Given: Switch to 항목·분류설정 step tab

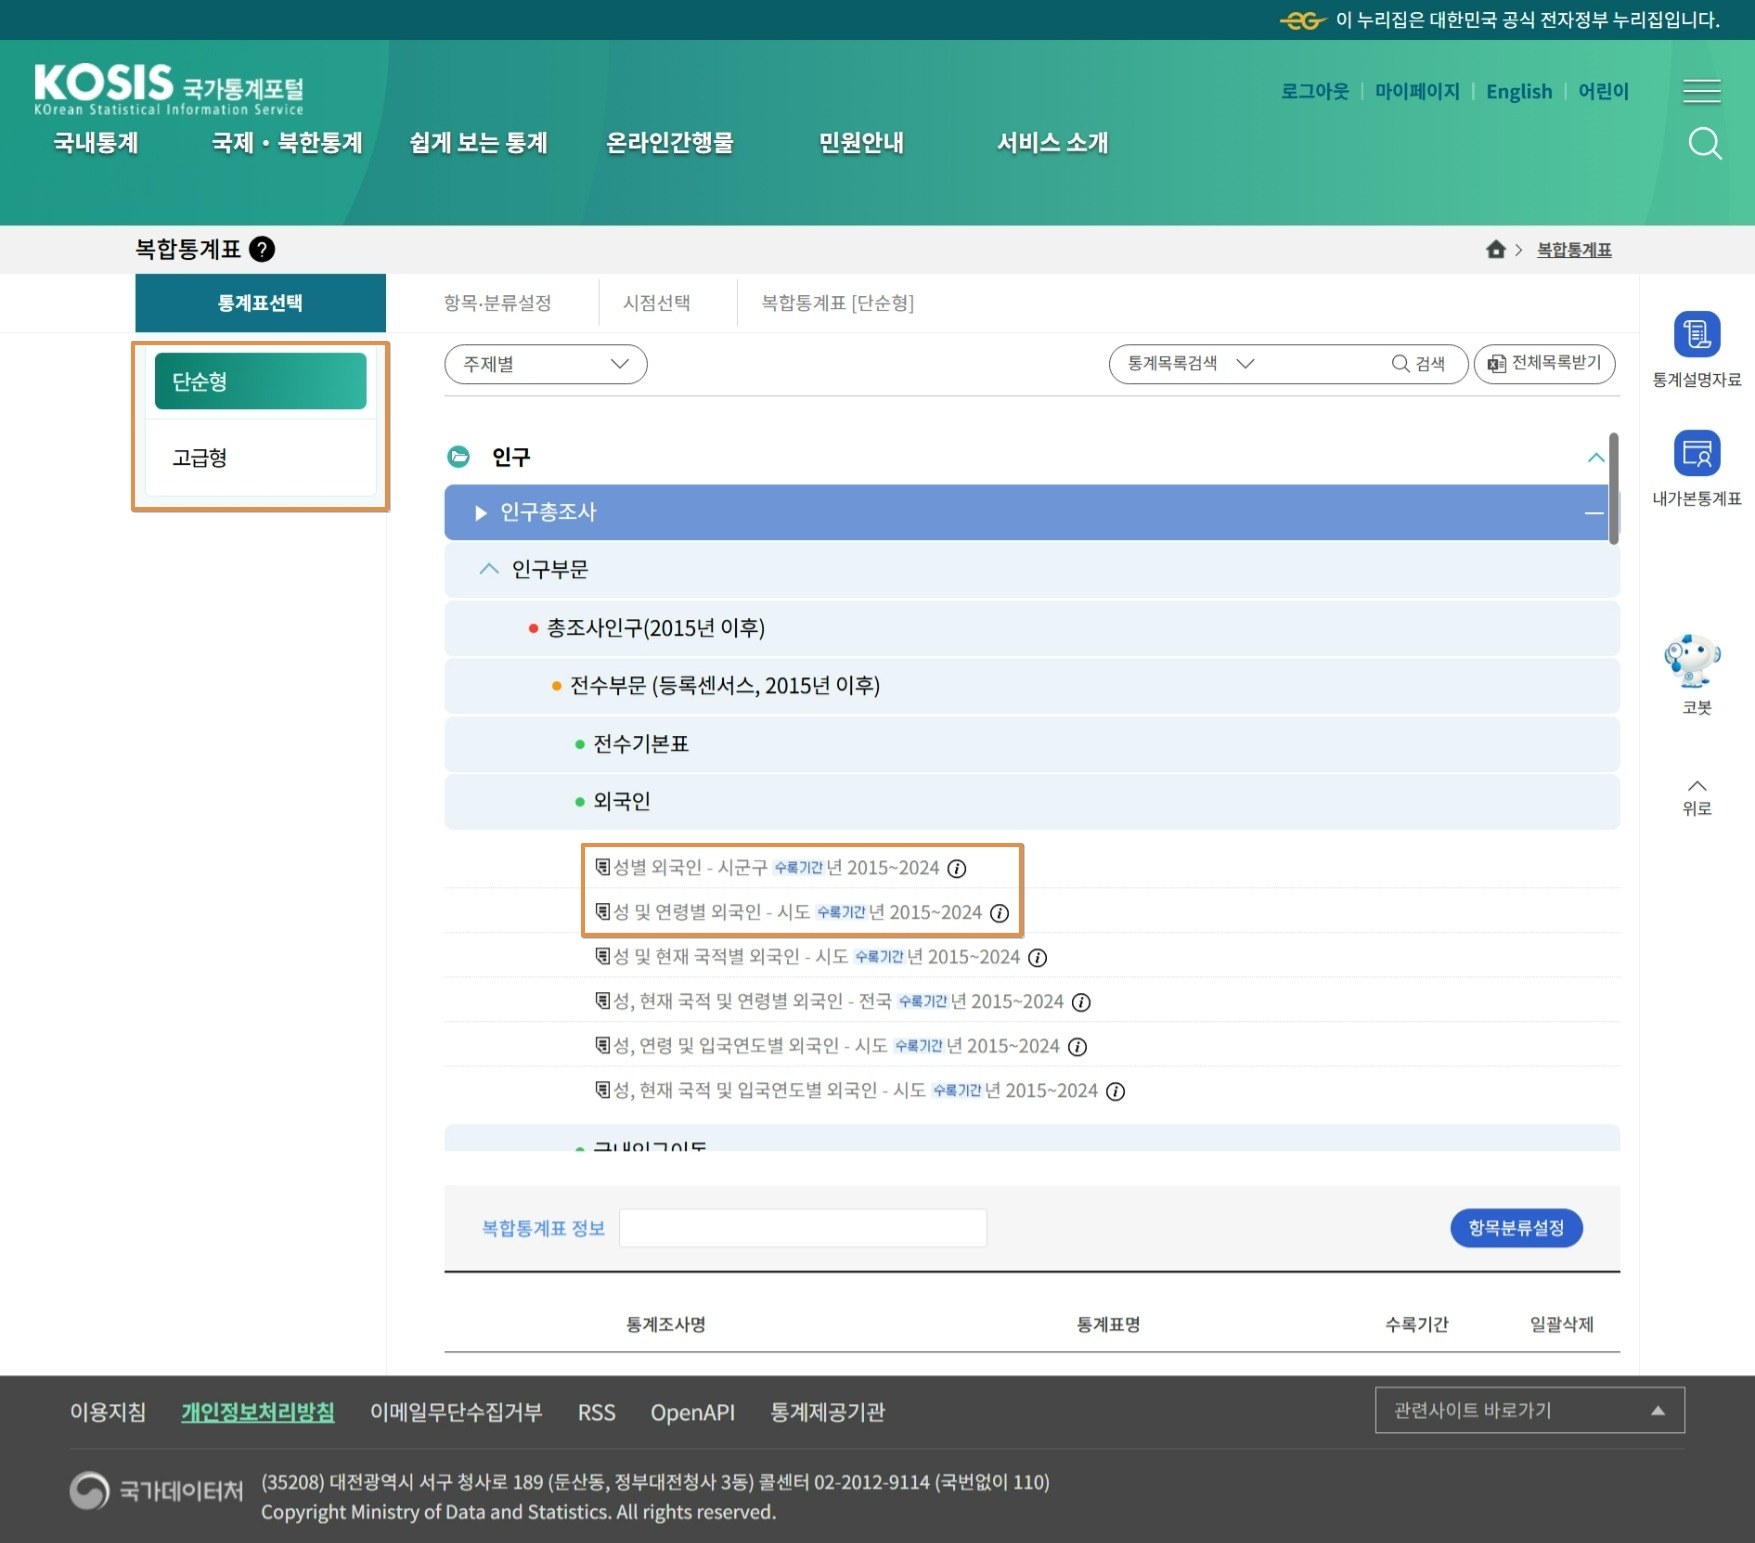Looking at the screenshot, I should click(x=497, y=303).
